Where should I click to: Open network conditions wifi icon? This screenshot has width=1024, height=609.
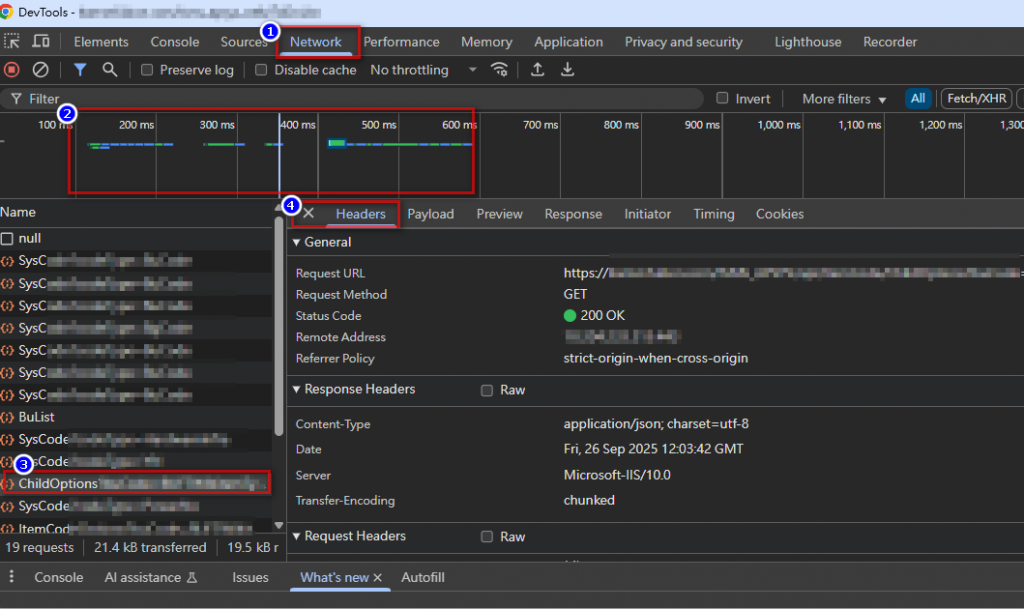point(500,70)
